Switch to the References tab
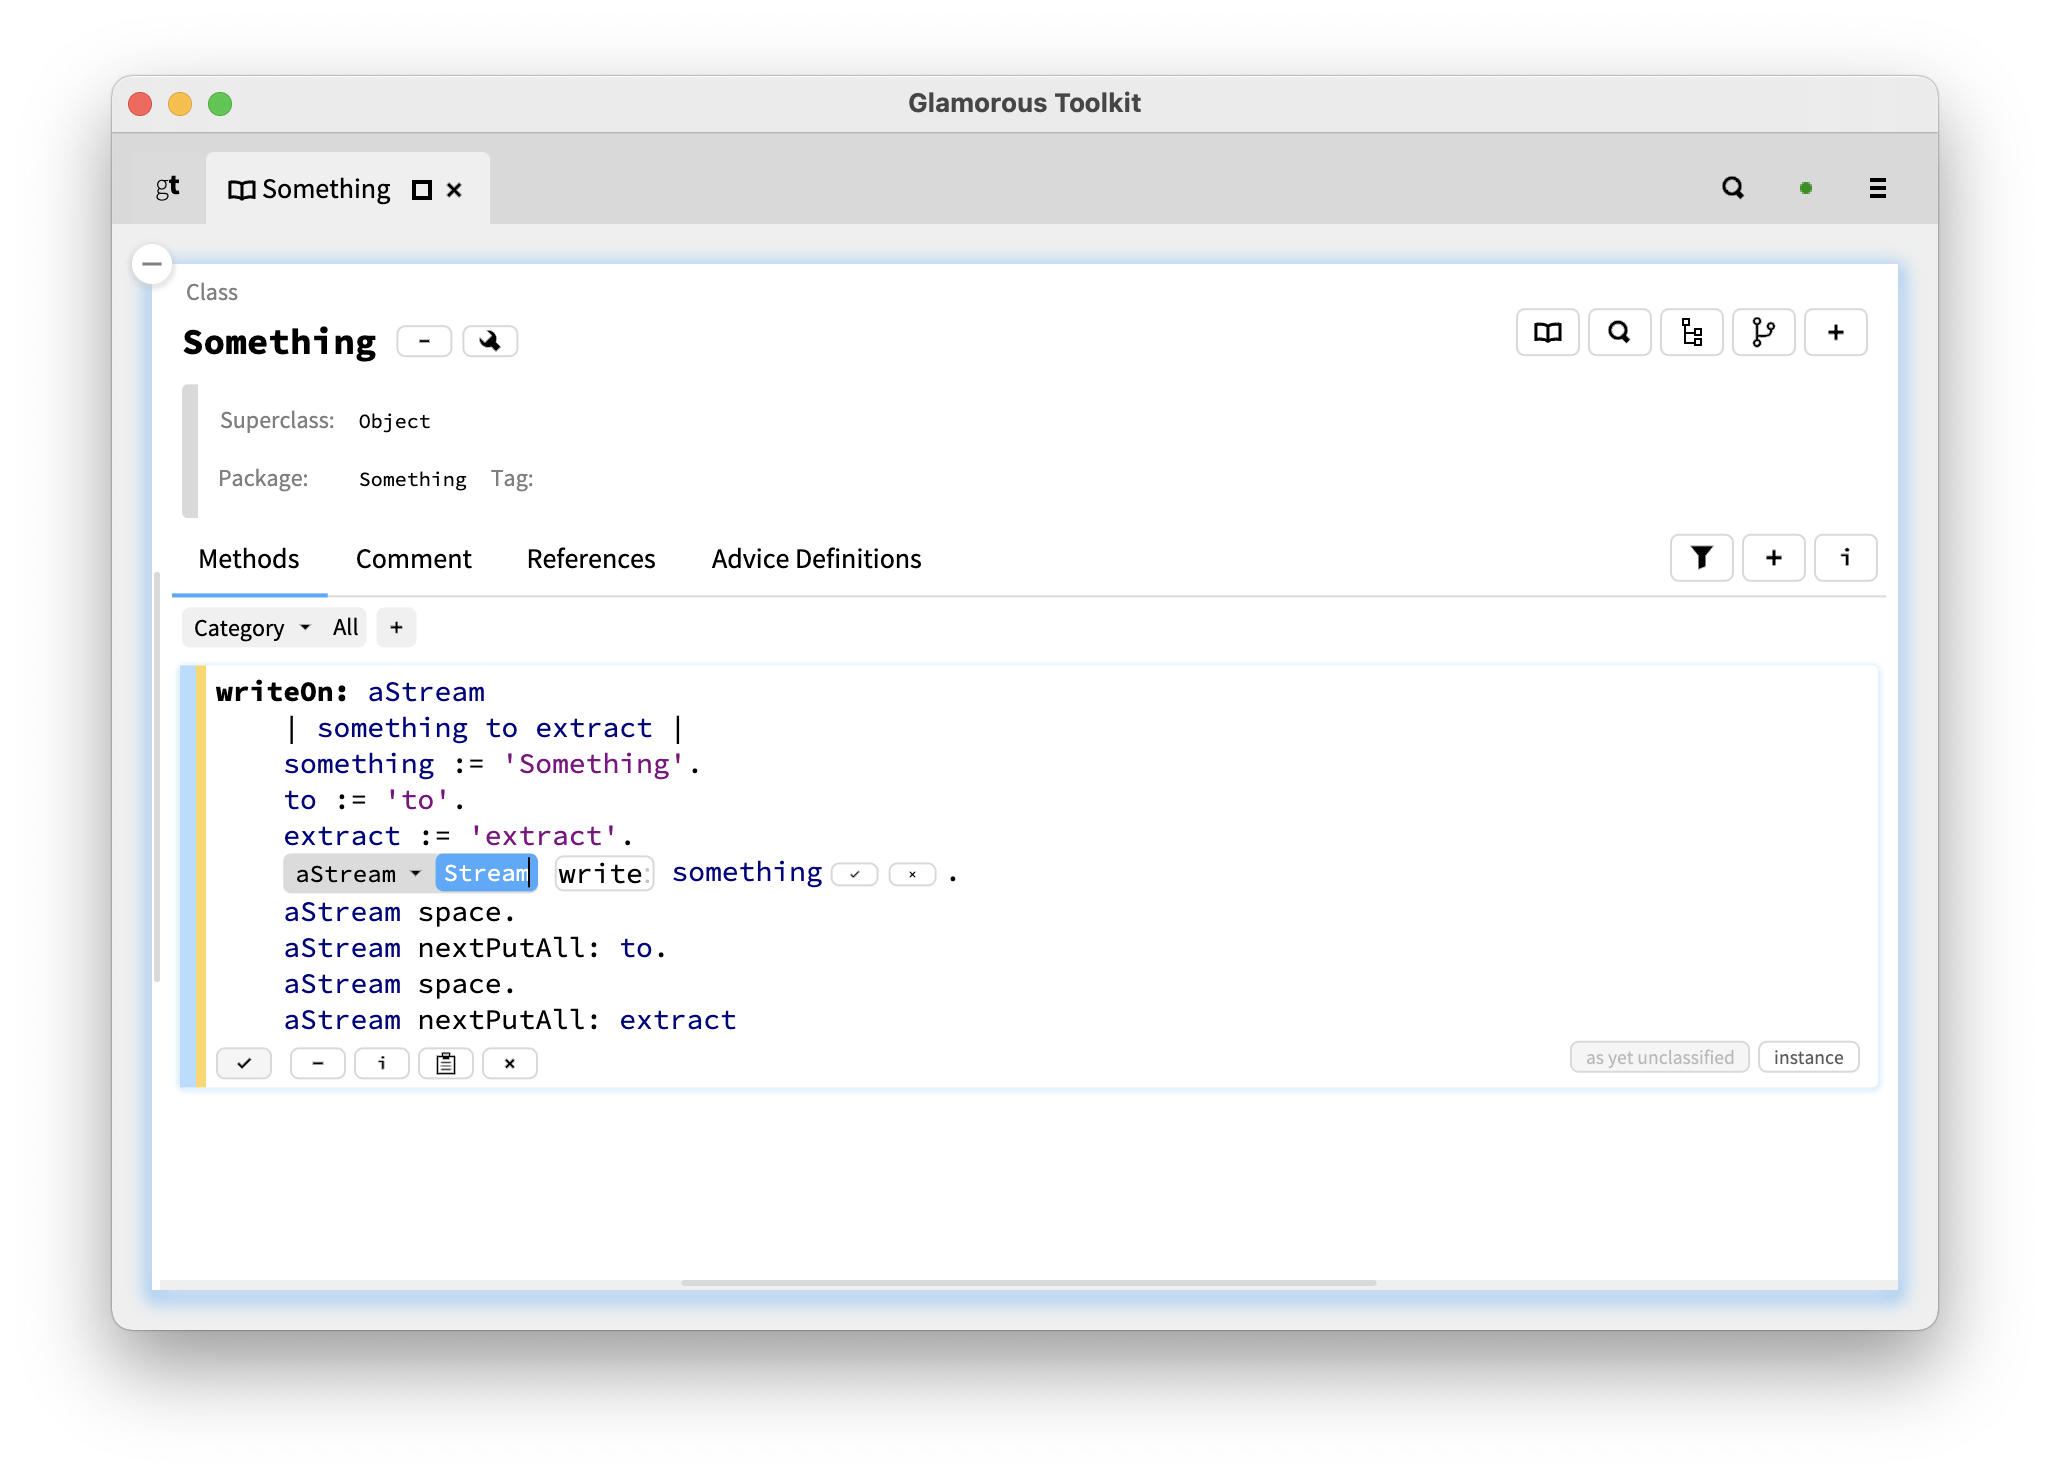This screenshot has height=1478, width=2050. (591, 559)
